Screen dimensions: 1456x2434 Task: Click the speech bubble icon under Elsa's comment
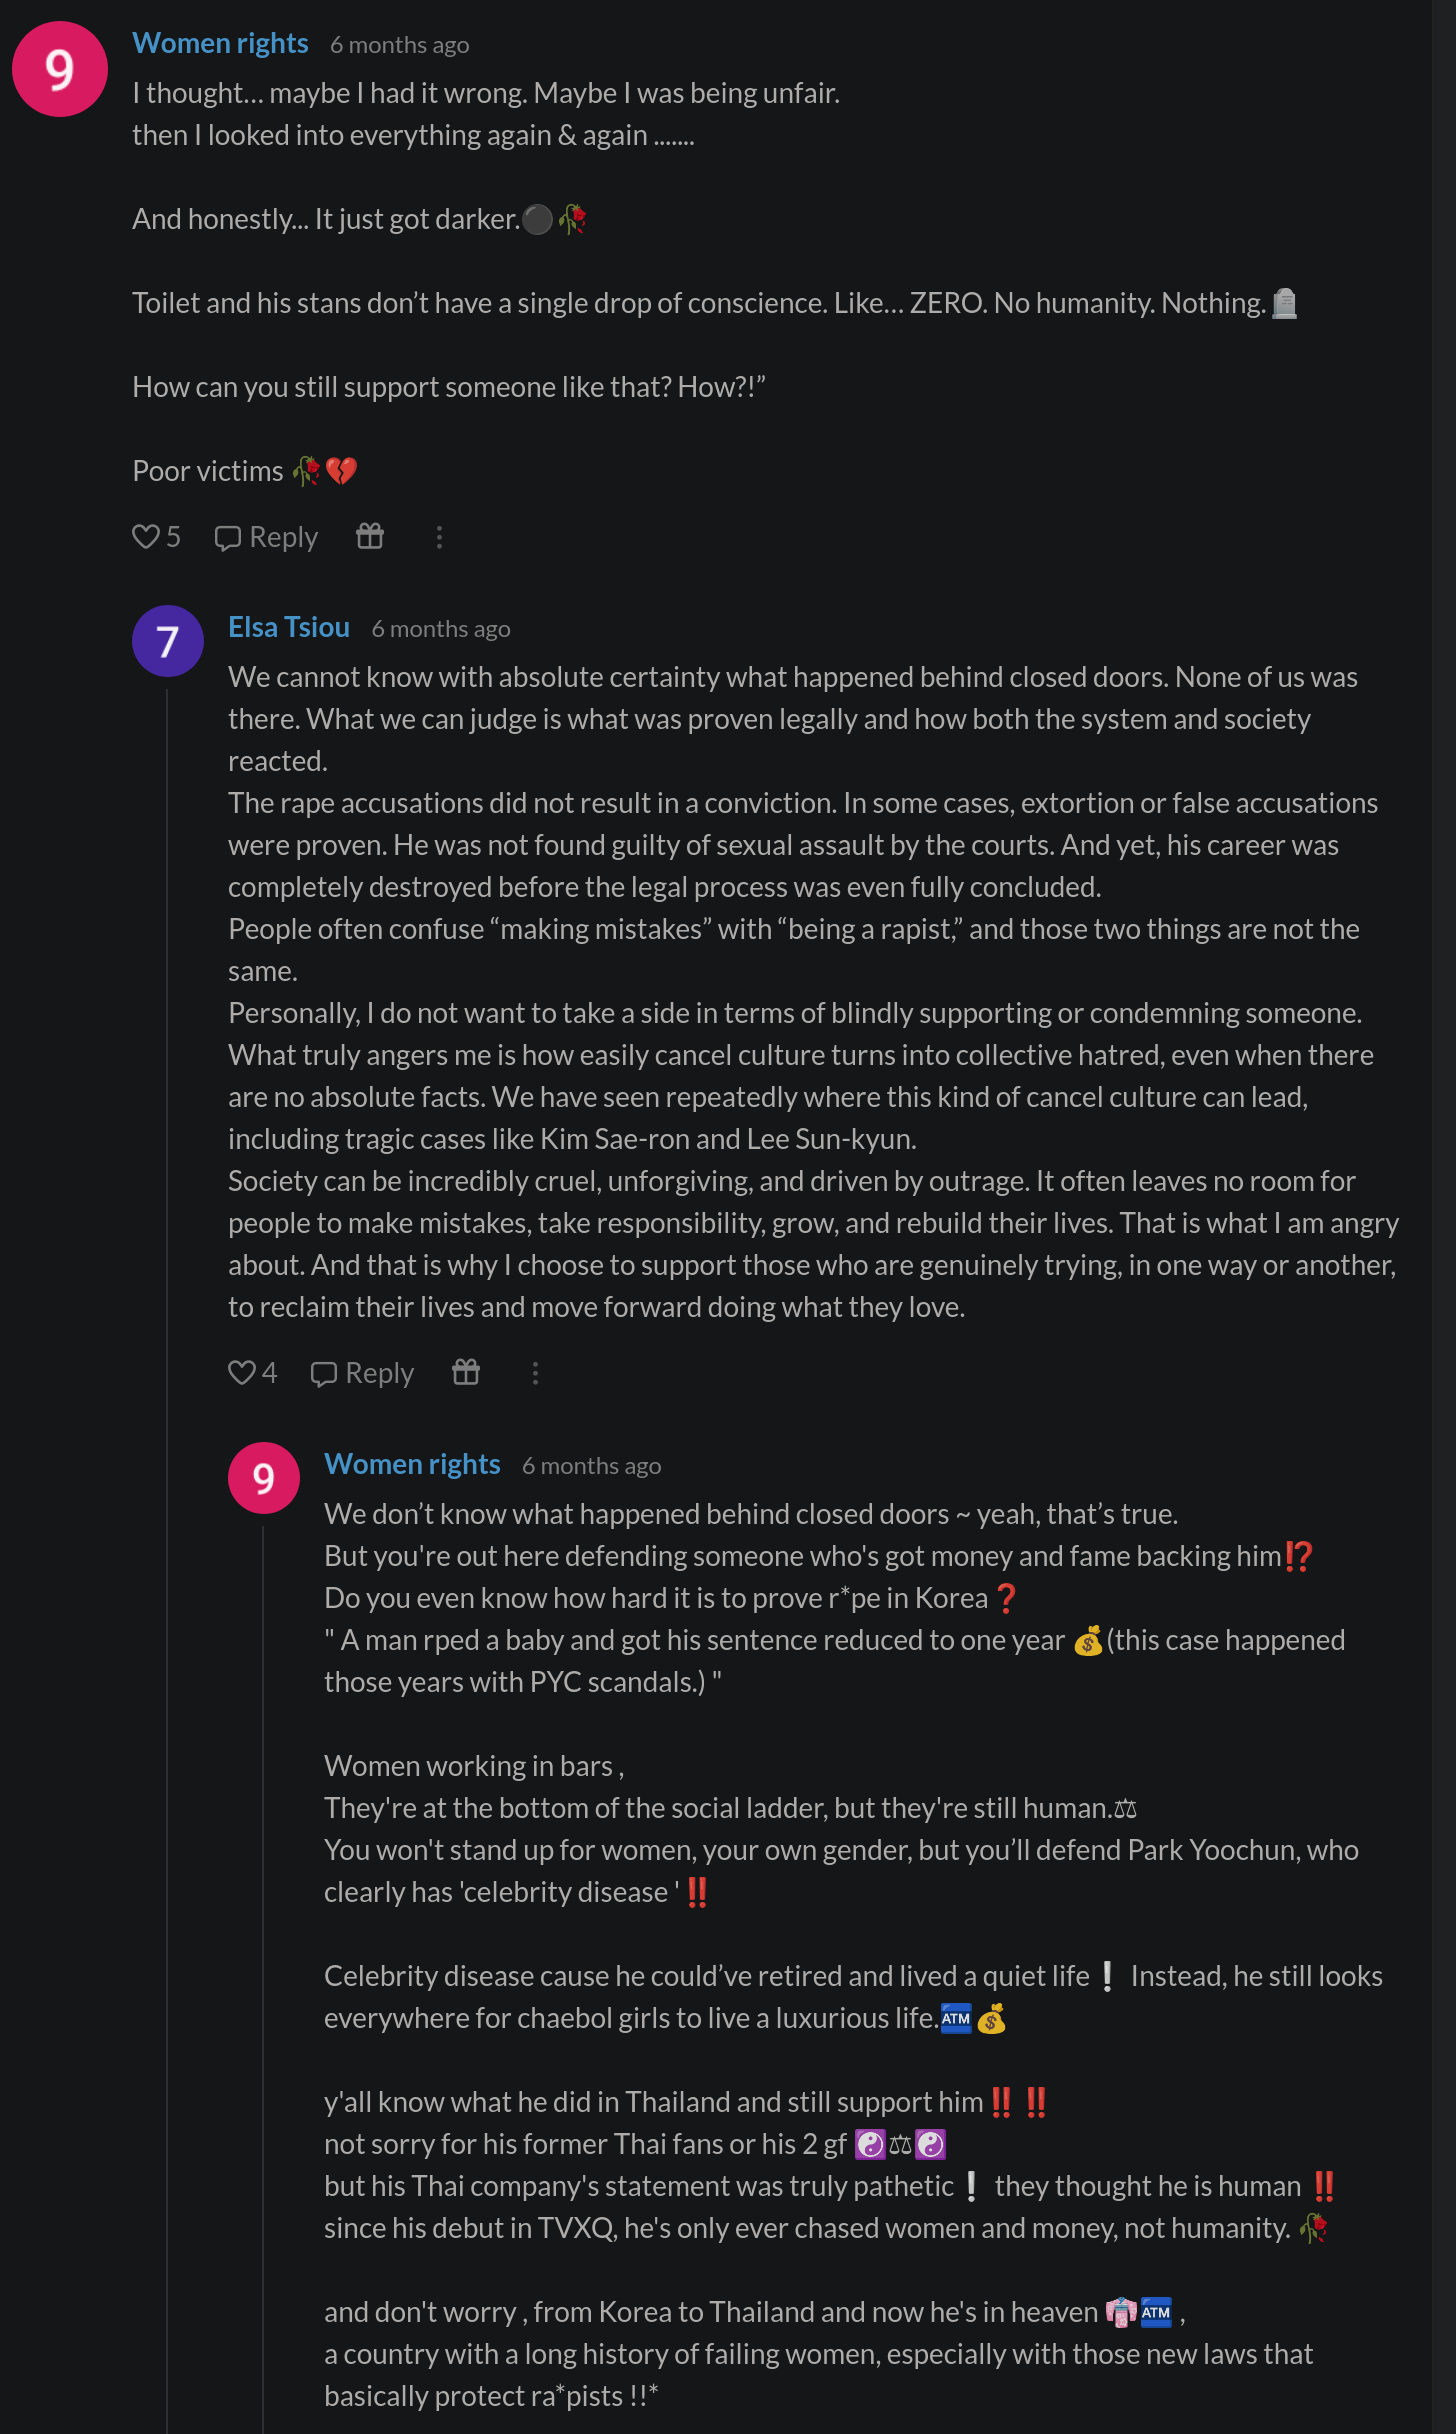pos(323,1373)
